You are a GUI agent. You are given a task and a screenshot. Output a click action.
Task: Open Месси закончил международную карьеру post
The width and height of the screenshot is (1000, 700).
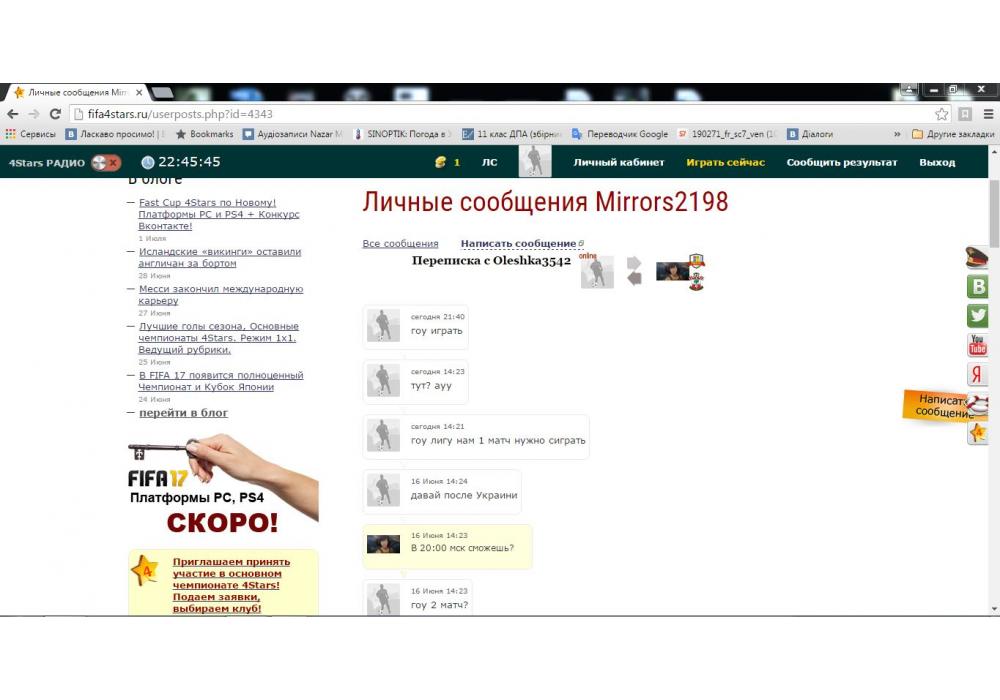click(221, 295)
